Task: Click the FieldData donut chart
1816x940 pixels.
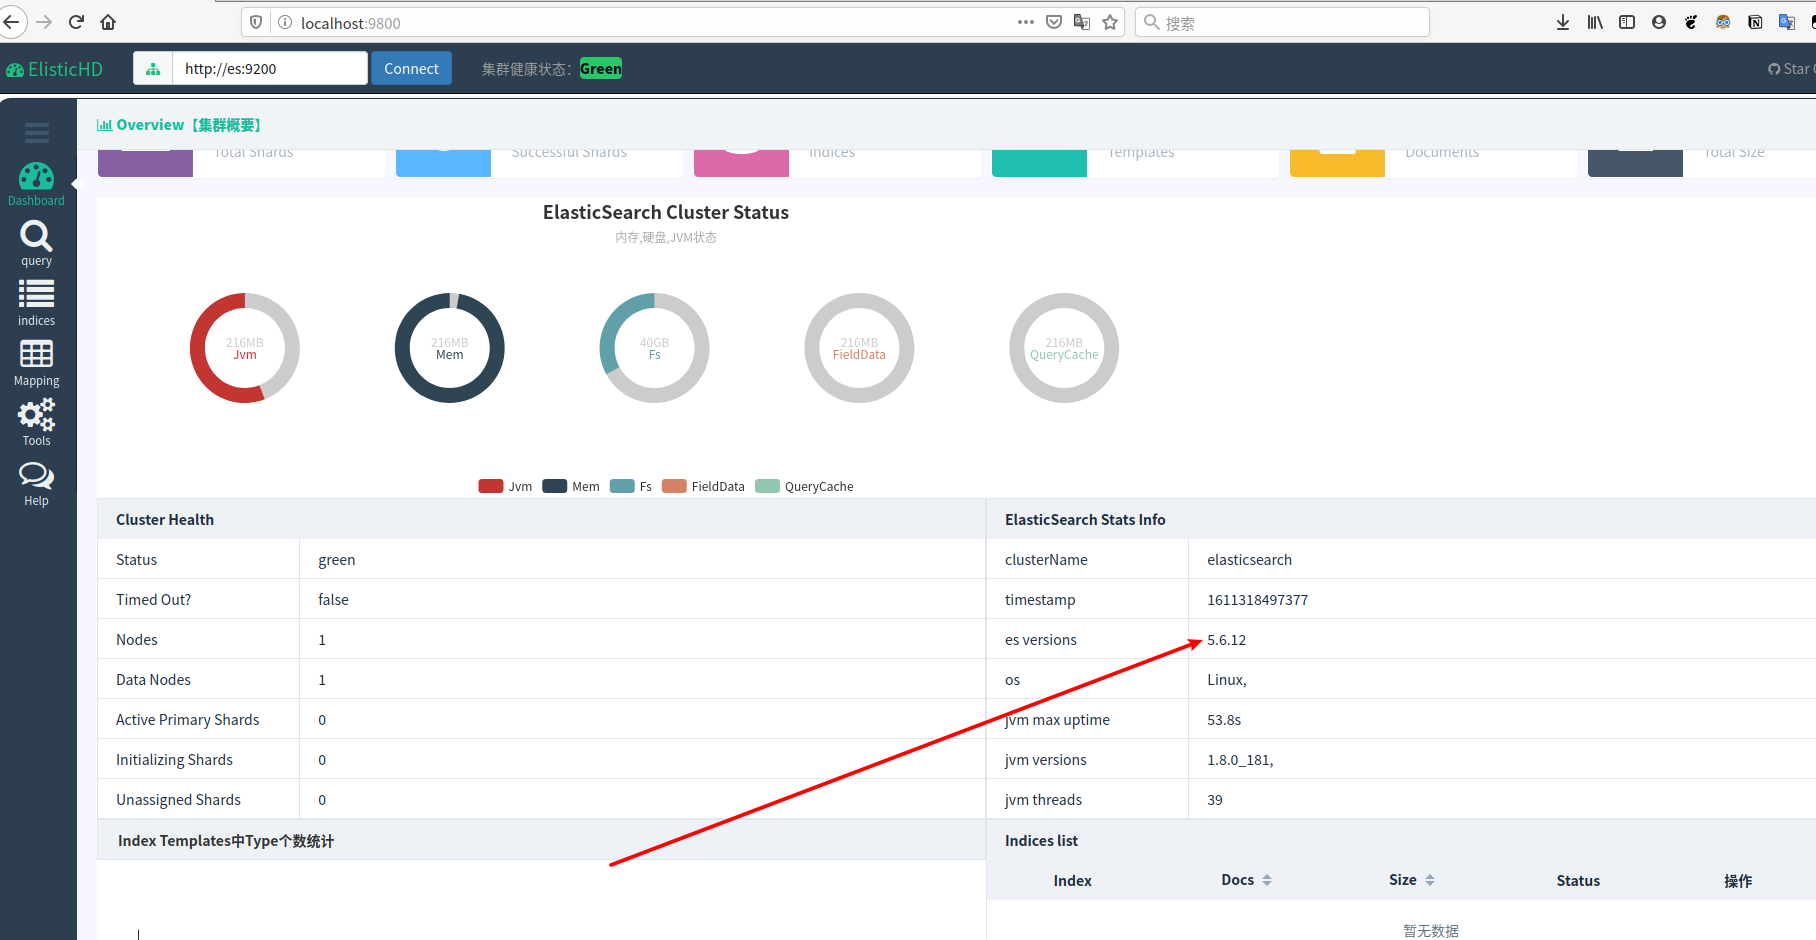Action: coord(859,348)
